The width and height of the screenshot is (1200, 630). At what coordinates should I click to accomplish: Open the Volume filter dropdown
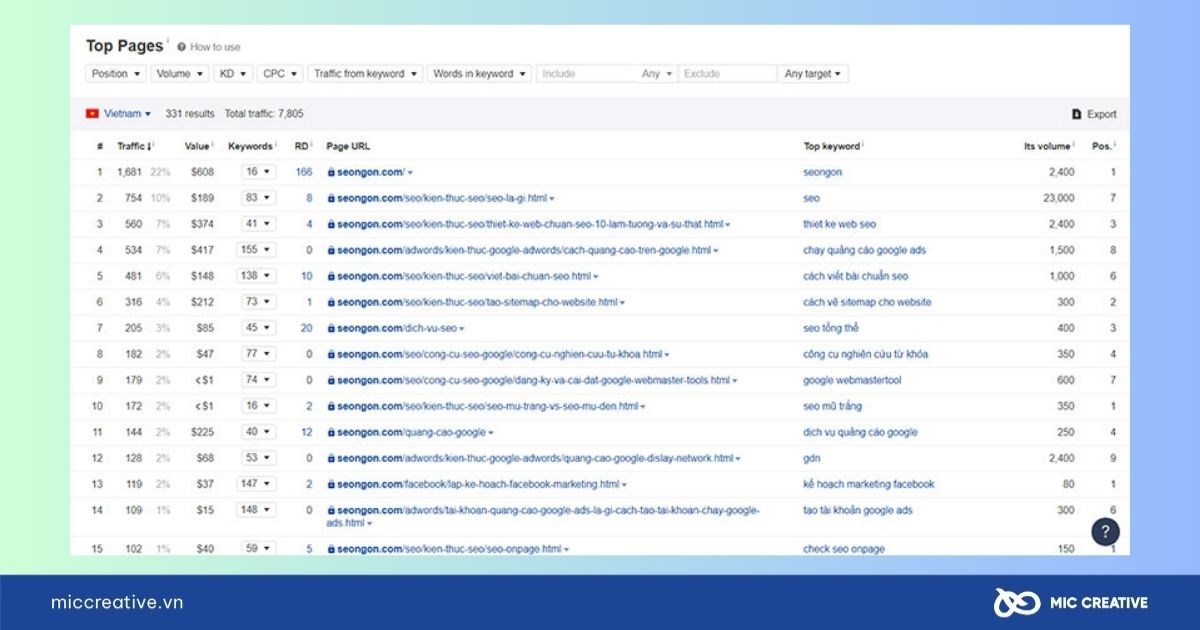click(x=179, y=74)
